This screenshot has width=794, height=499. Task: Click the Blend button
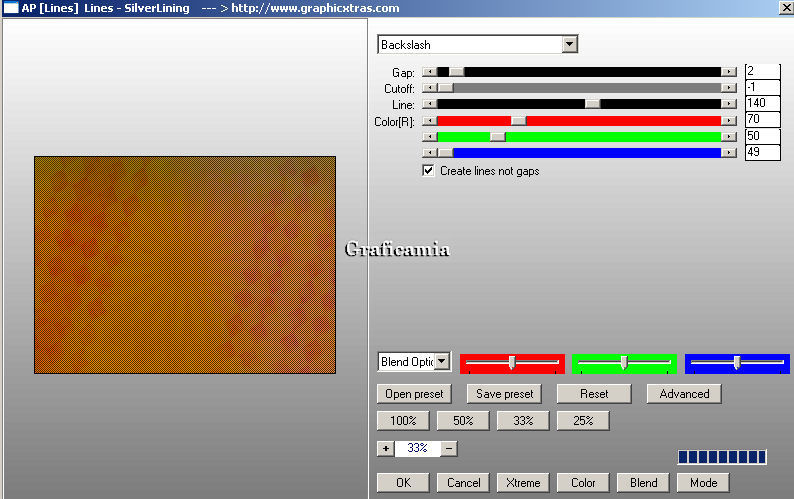point(643,483)
